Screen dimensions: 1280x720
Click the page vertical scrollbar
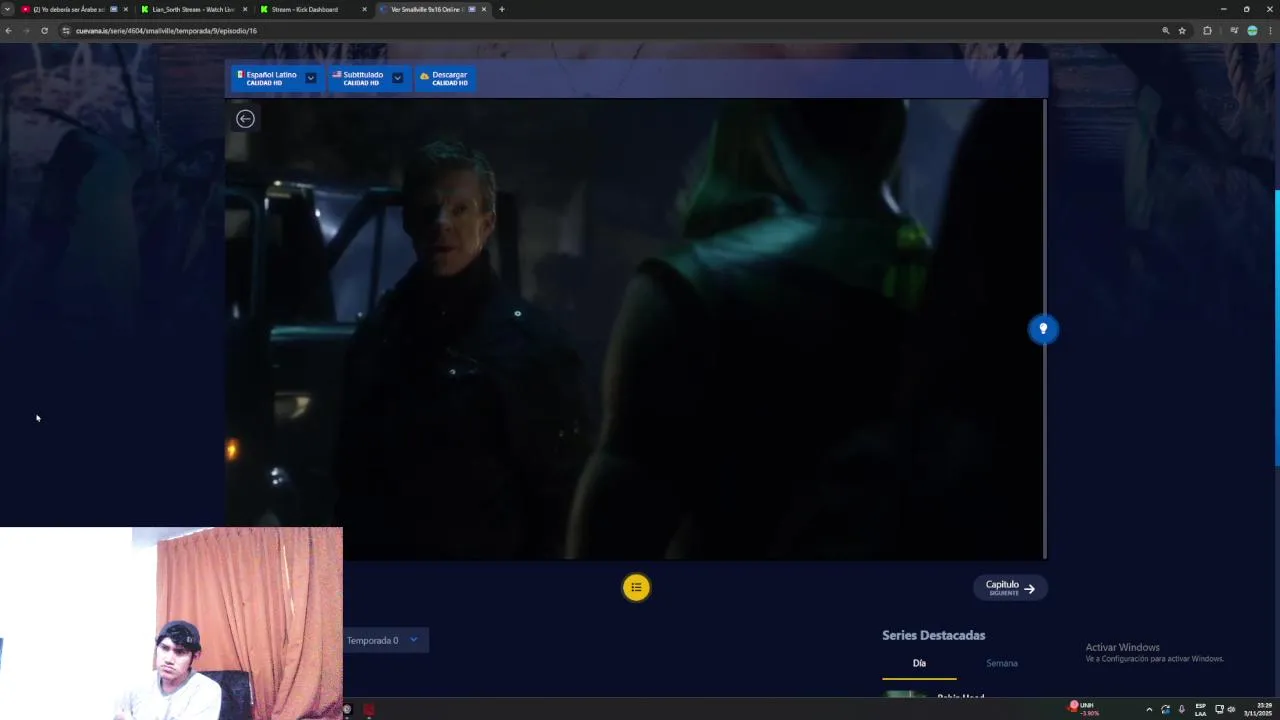1277,327
